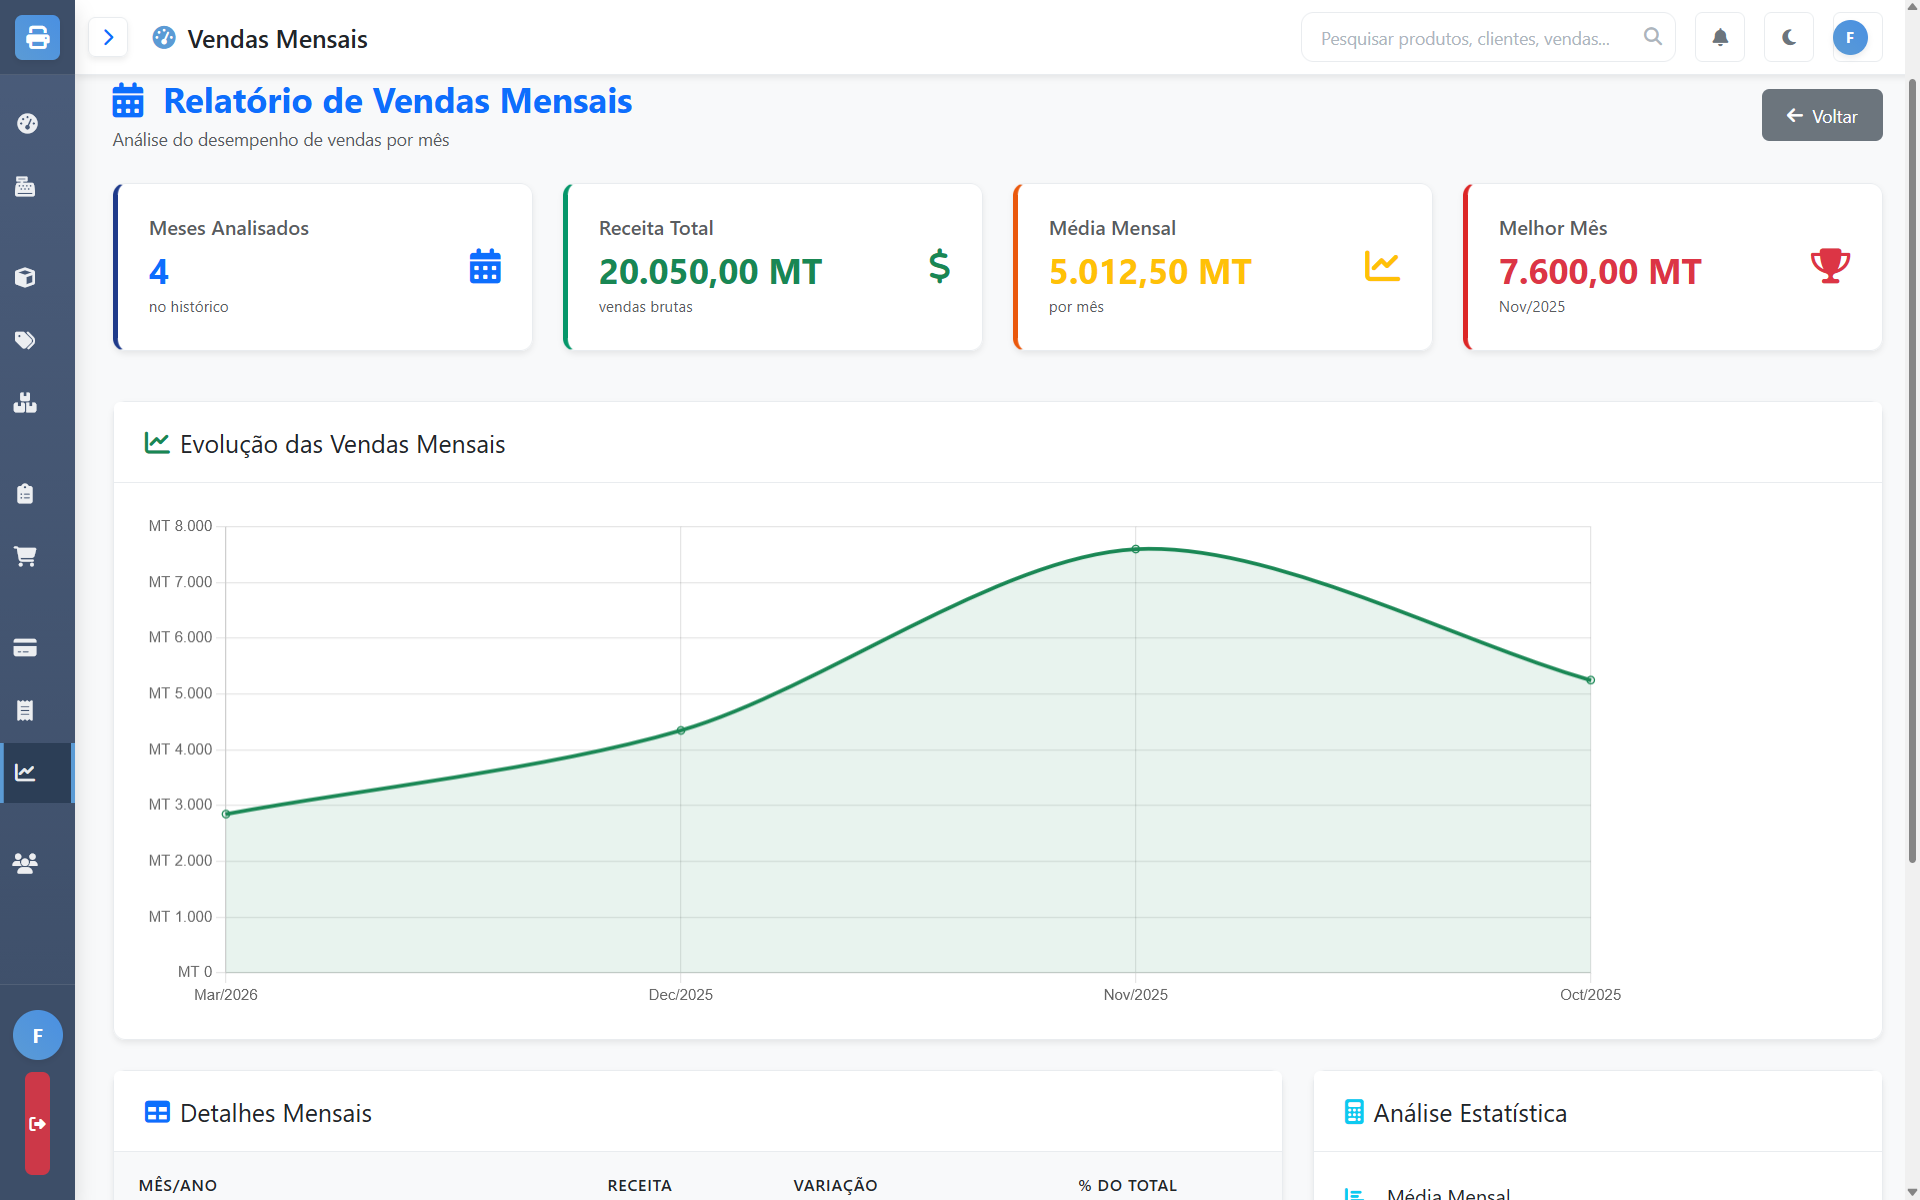Click the credit card sidebar icon
Image resolution: width=1920 pixels, height=1200 pixels.
coord(26,648)
